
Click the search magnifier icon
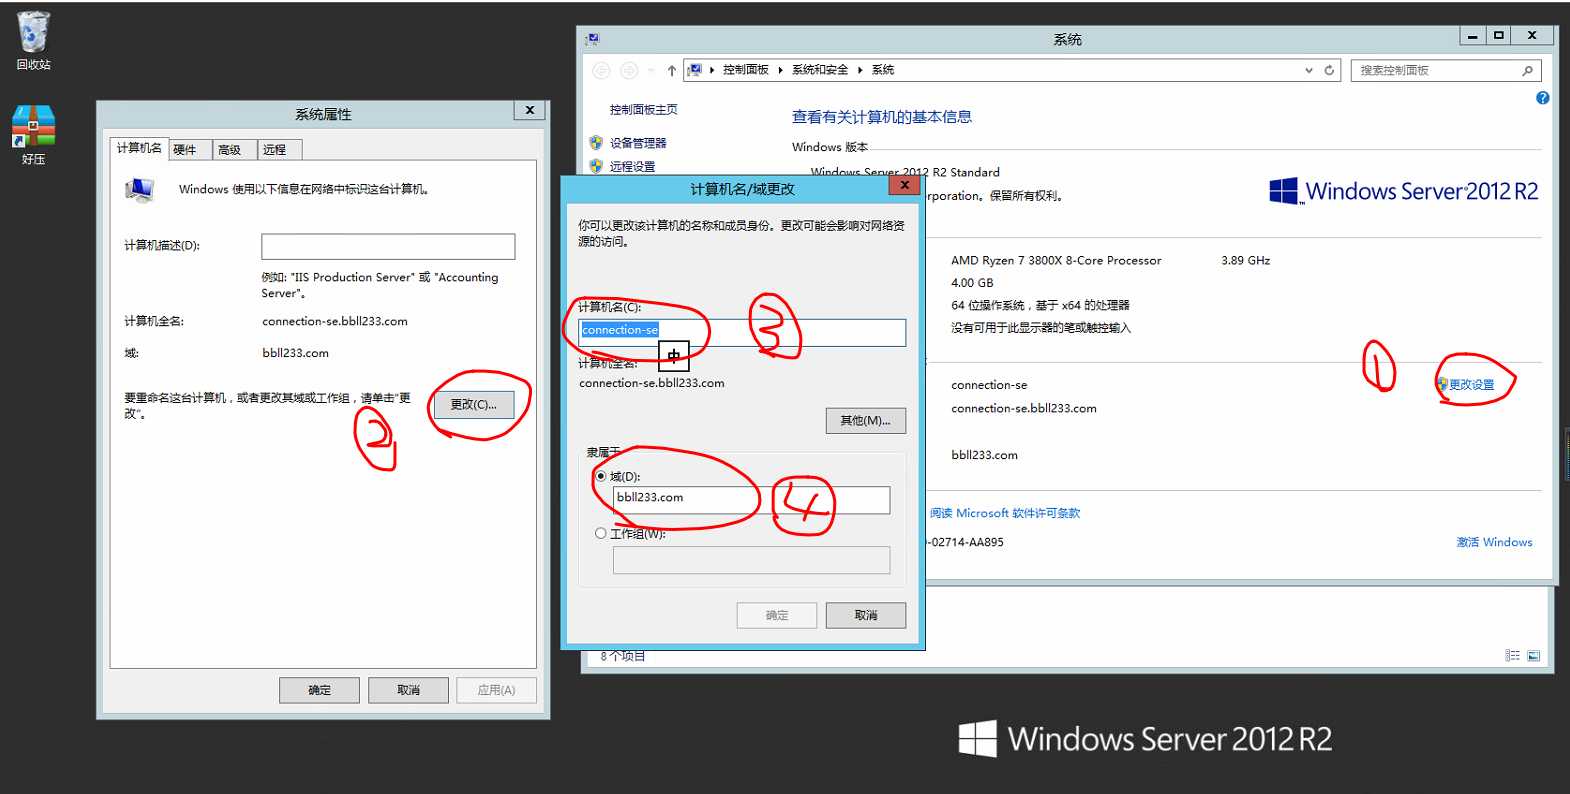1527,70
